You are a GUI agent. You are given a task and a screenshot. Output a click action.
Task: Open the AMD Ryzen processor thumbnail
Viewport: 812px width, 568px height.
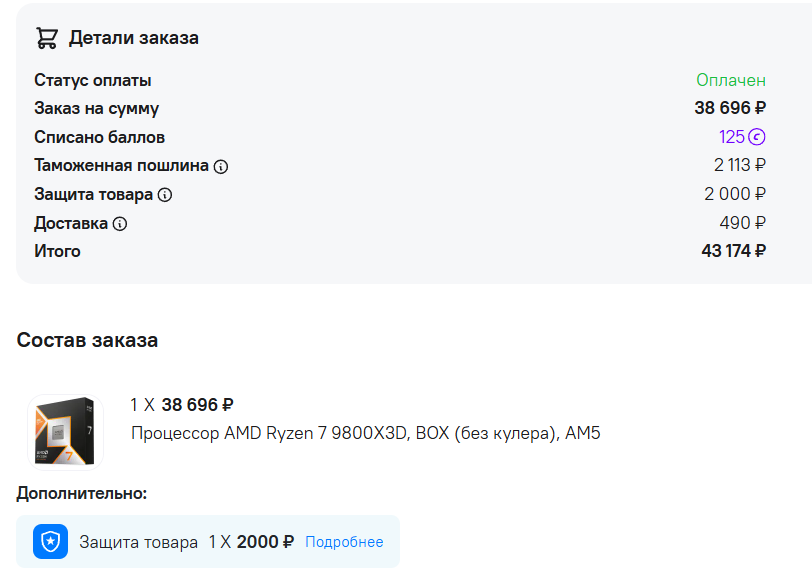click(x=65, y=432)
